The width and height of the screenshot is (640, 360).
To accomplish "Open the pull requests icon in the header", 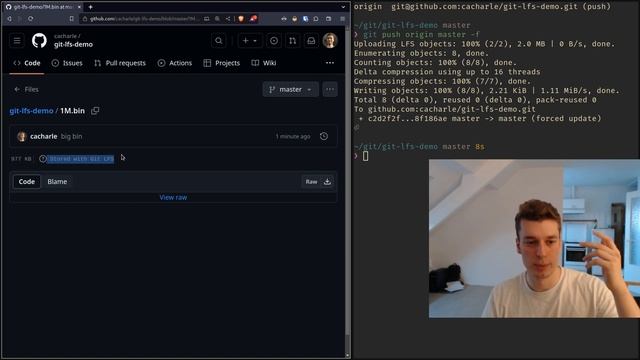I will point(293,41).
